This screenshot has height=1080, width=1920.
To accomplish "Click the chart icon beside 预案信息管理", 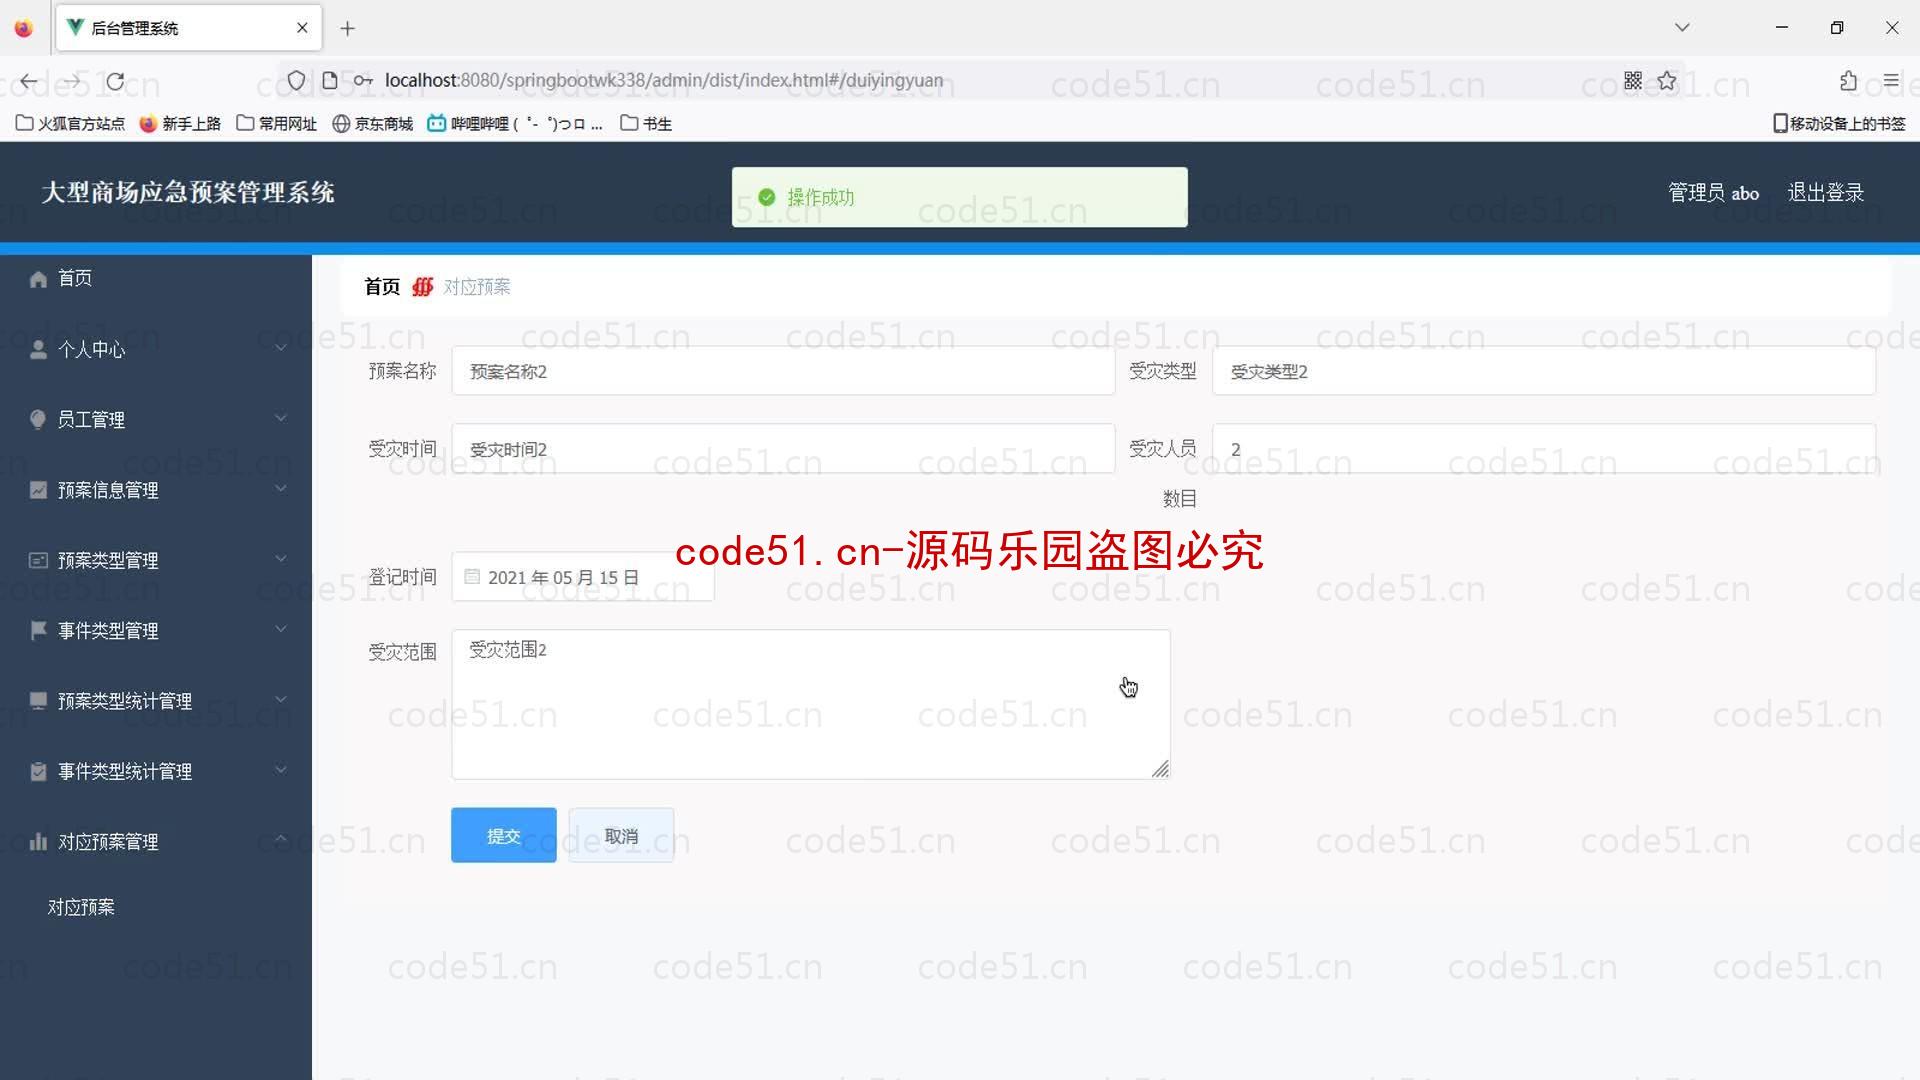I will click(38, 490).
